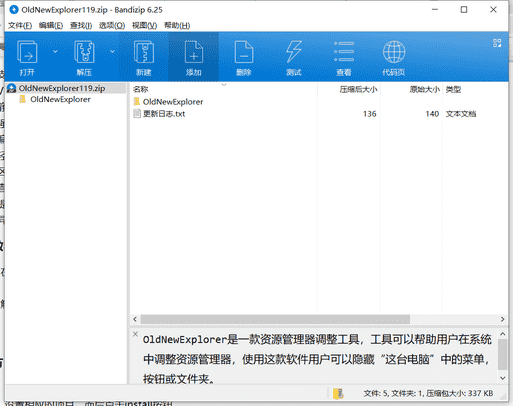Image resolution: width=513 pixels, height=406 pixels.
Task: Click the Bandizip app icon in title bar
Action: tap(14, 10)
